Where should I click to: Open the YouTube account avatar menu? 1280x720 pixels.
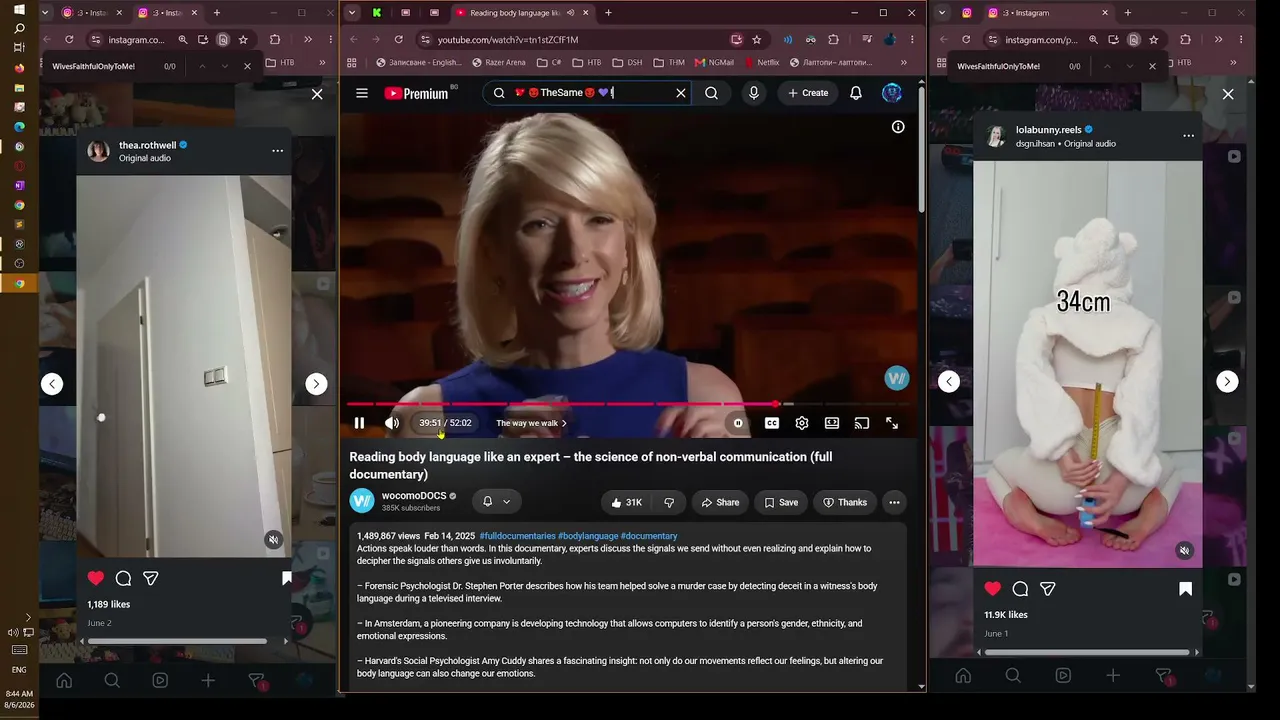click(x=892, y=93)
